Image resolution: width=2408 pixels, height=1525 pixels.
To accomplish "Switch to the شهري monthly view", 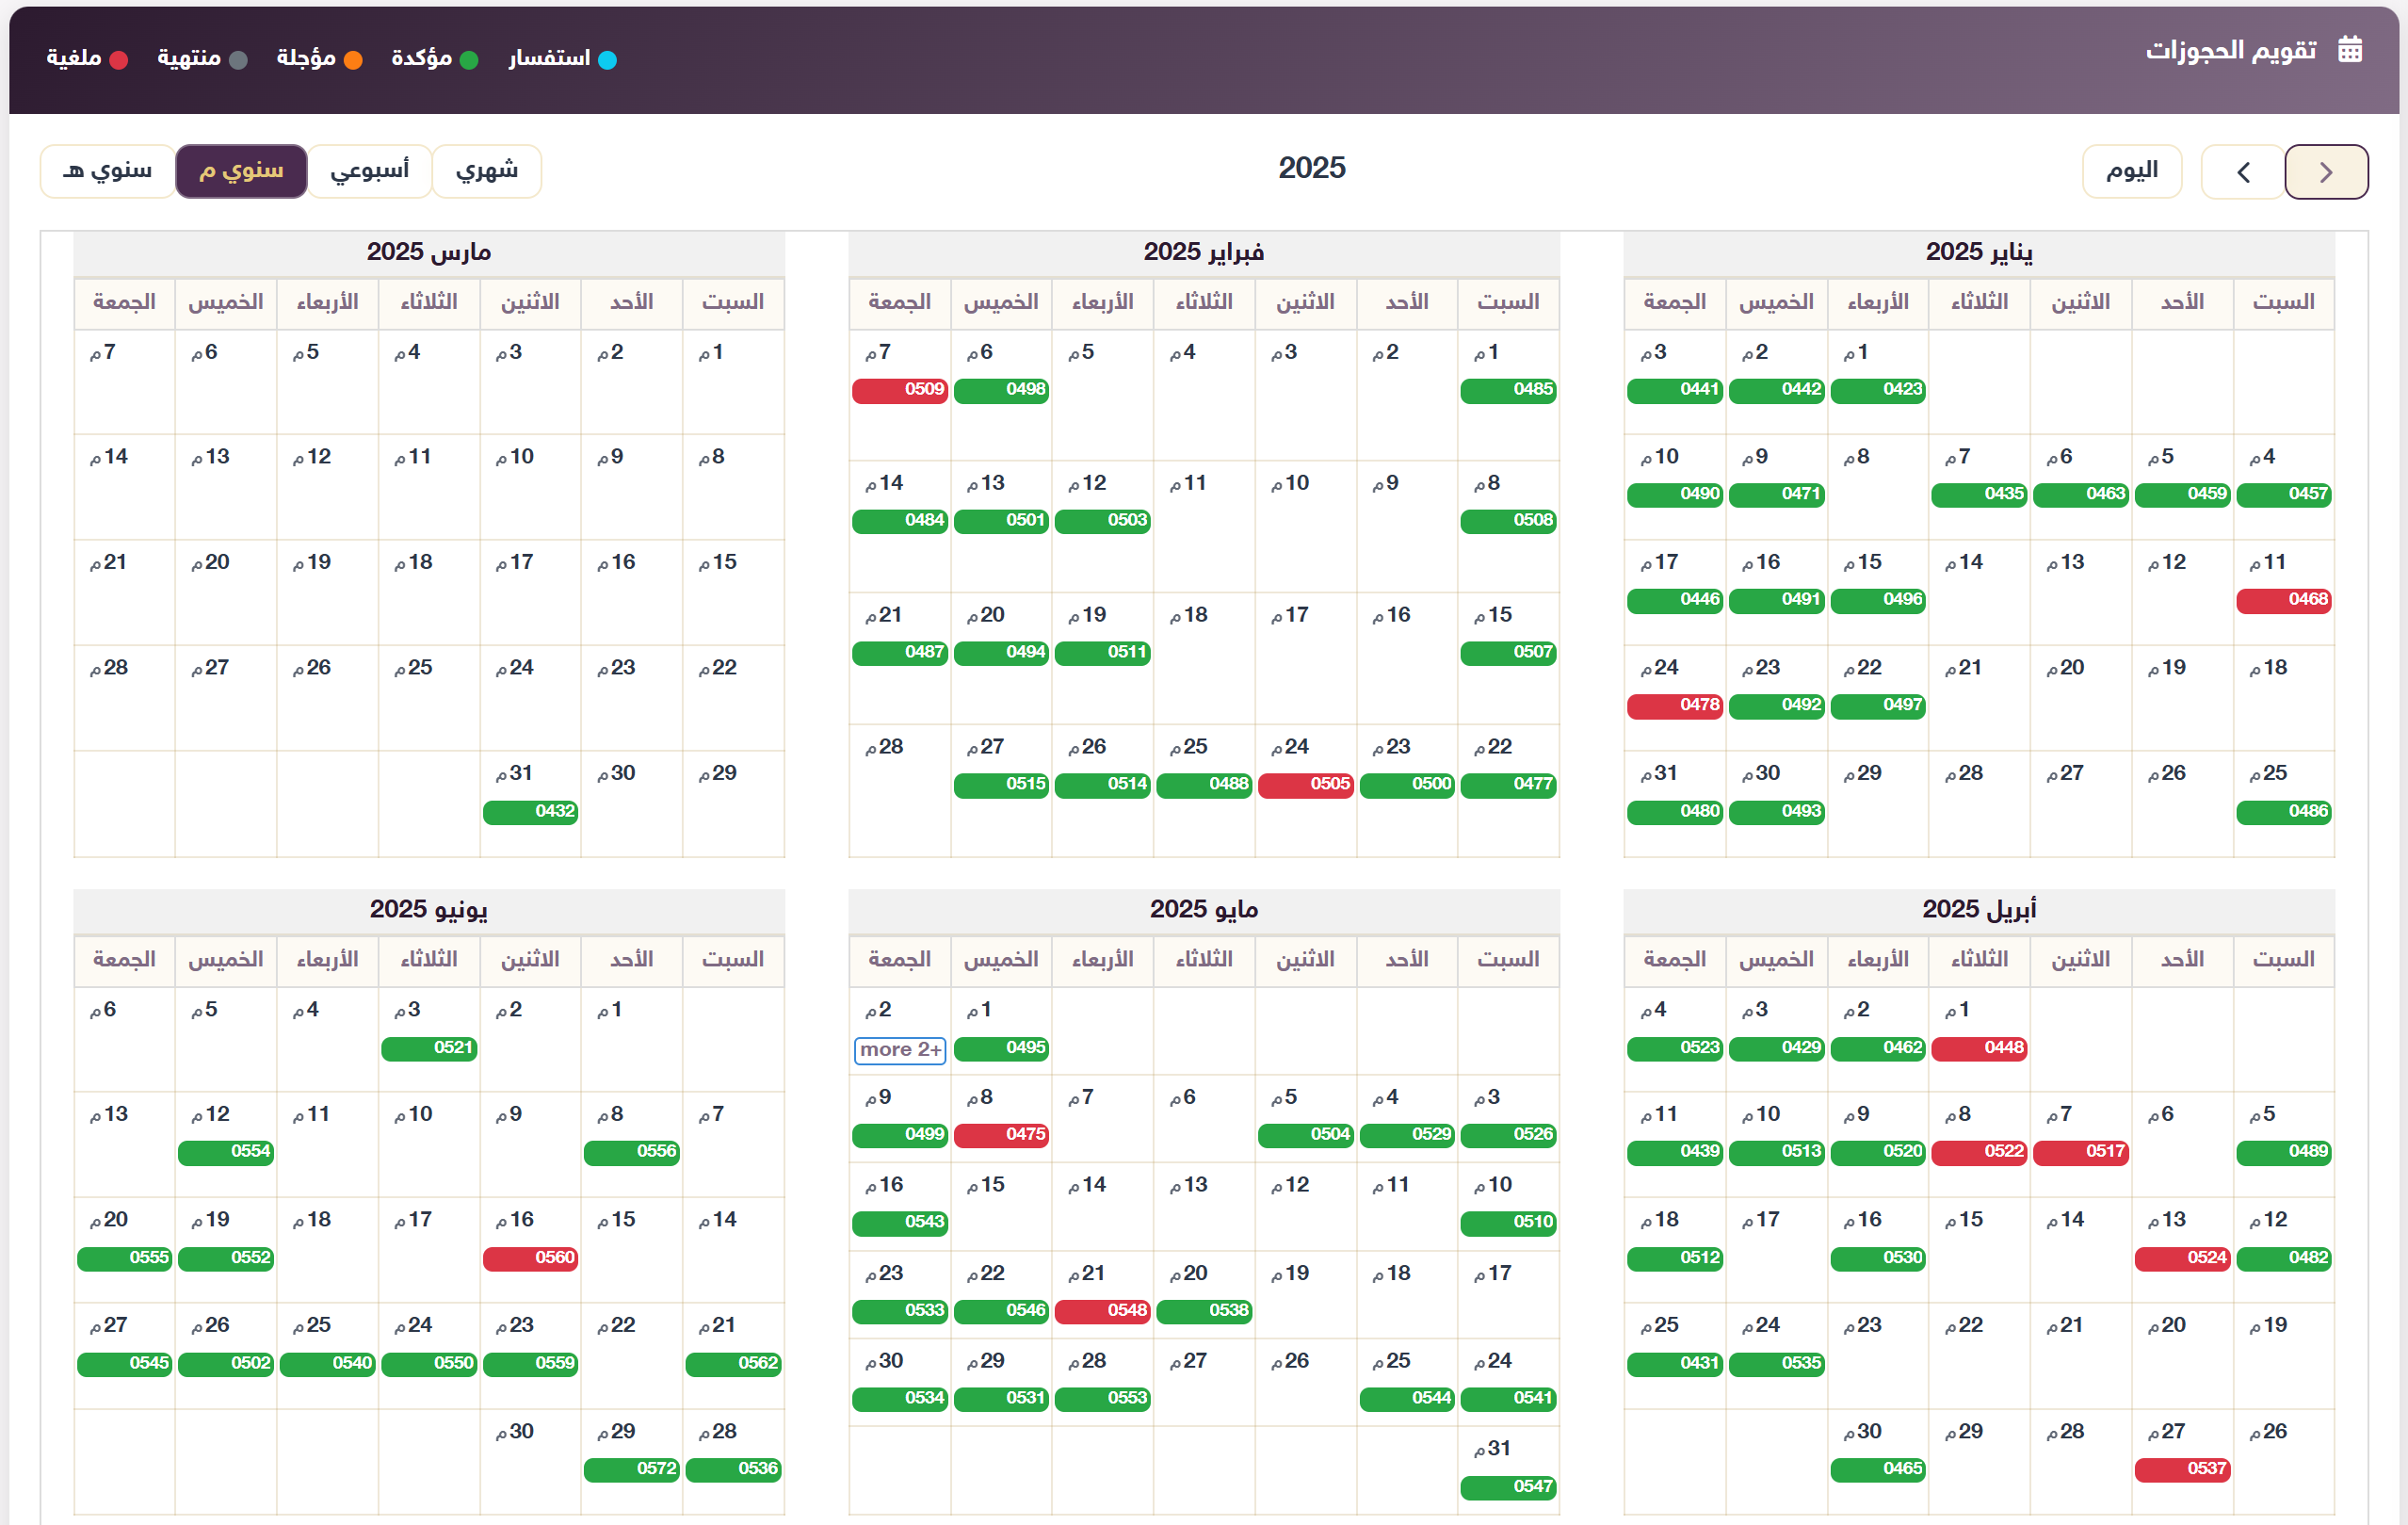I will click(487, 171).
